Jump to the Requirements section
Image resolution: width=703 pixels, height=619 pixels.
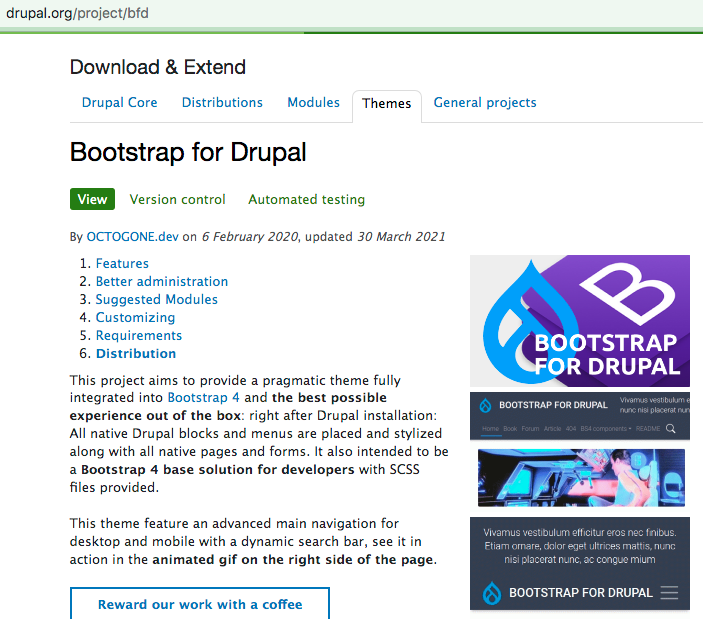[139, 335]
